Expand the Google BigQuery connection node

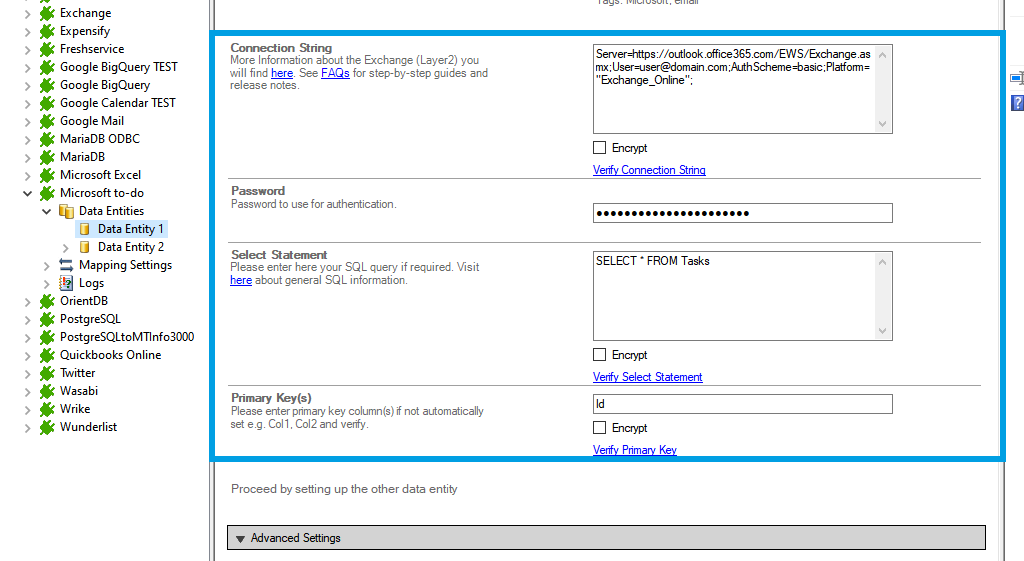pos(27,86)
